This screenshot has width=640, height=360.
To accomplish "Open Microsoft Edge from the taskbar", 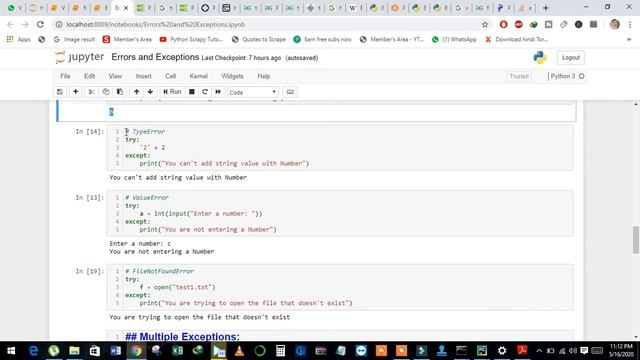I will (x=33, y=351).
